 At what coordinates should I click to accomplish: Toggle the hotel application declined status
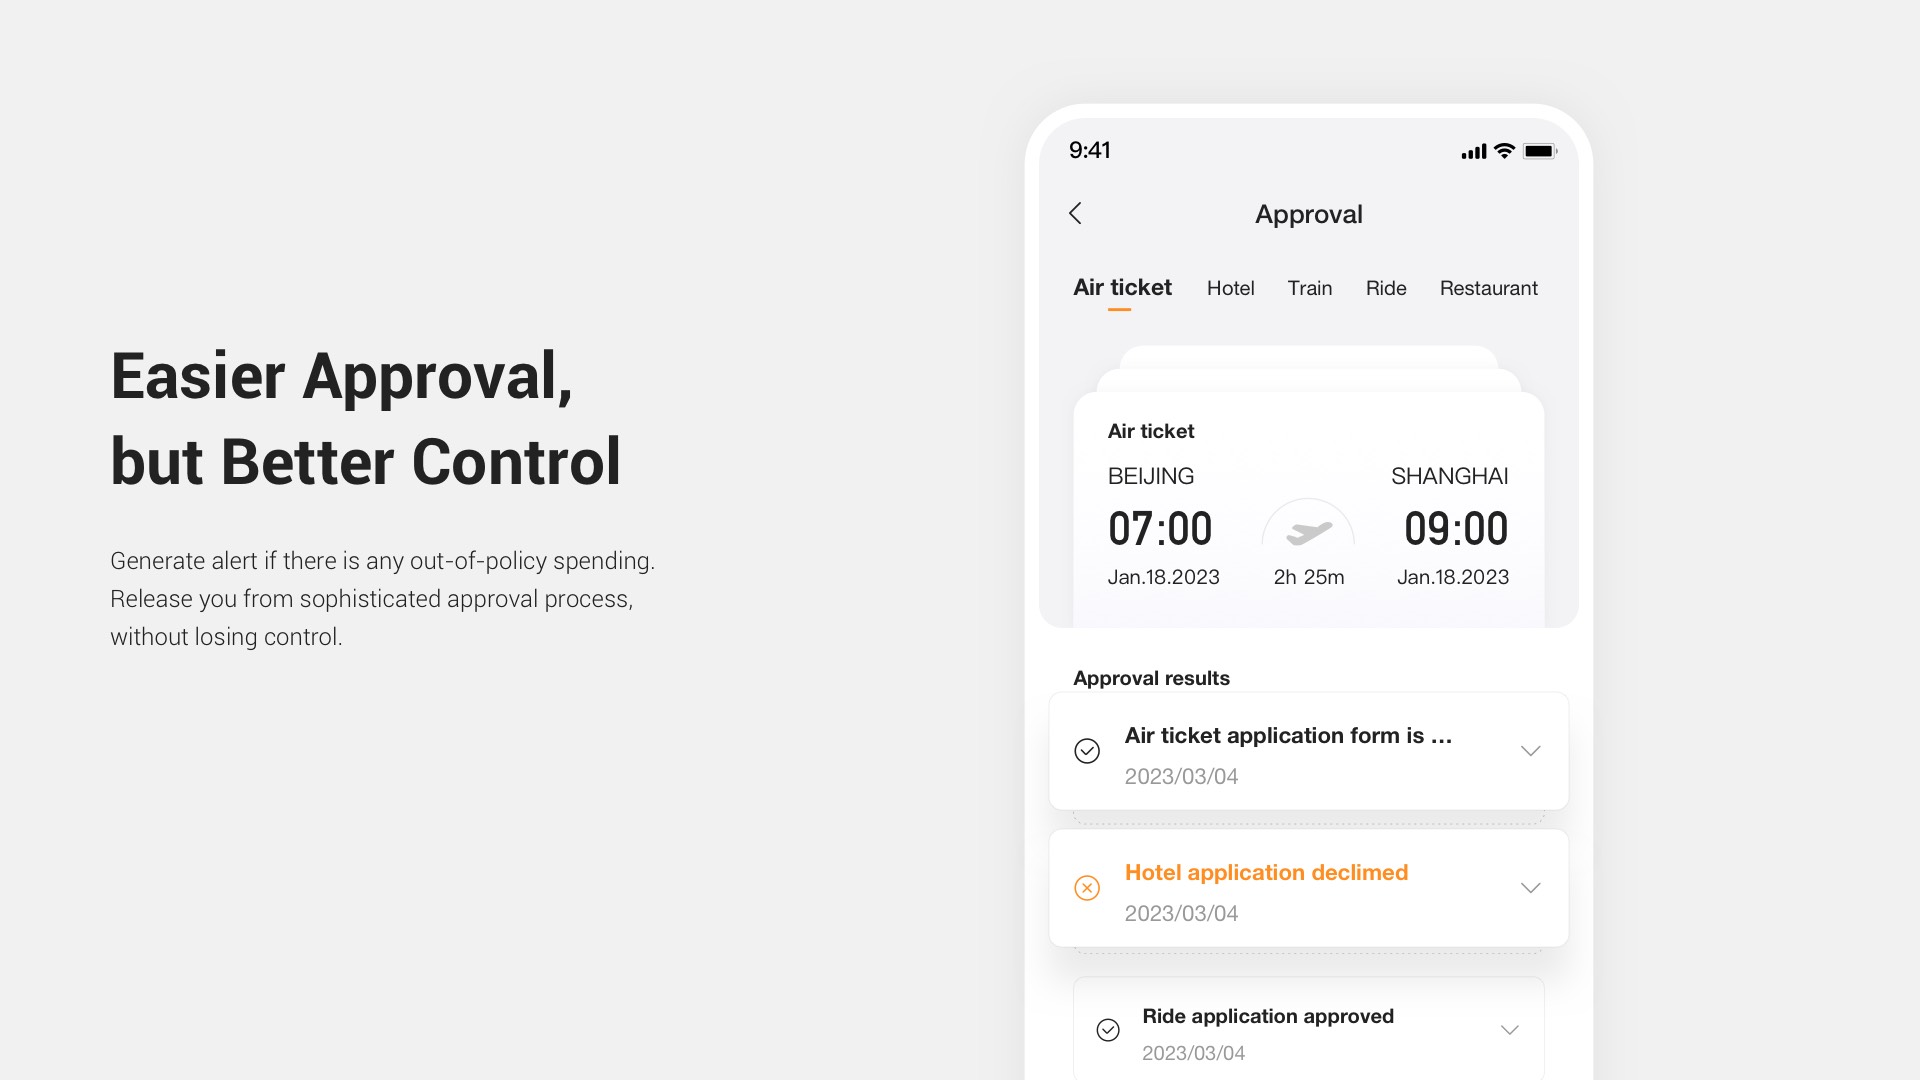(1530, 887)
